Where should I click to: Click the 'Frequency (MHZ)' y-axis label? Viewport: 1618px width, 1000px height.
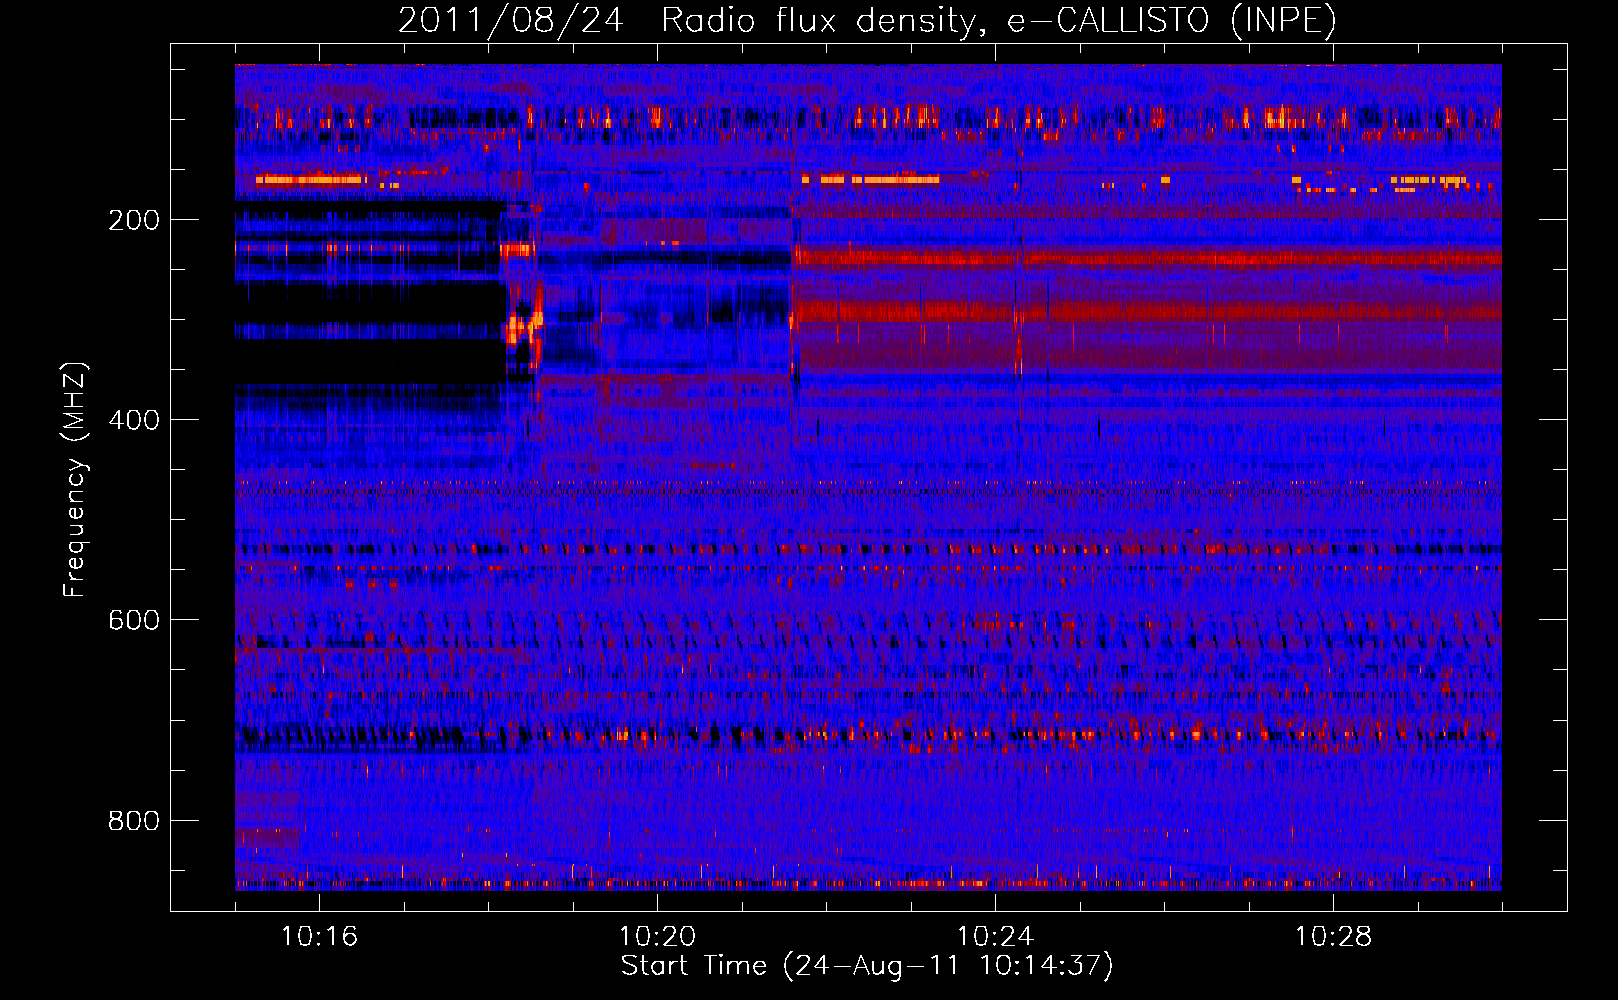point(75,480)
